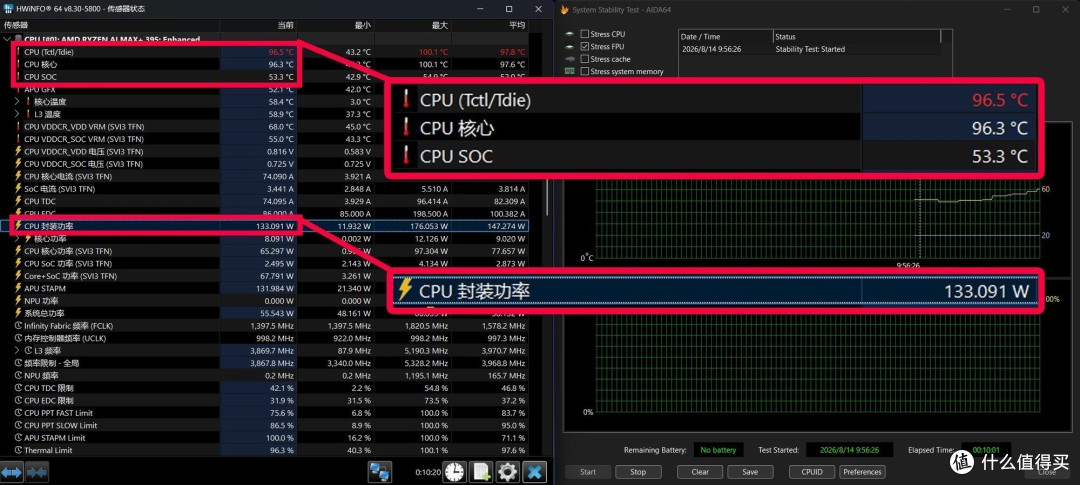The width and height of the screenshot is (1080, 485).
Task: Click the HWiNFO collapse-columns inward arrows icon
Action: [x=37, y=472]
